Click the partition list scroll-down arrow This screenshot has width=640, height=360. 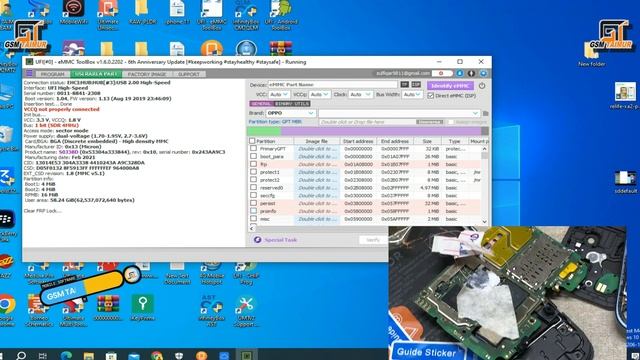484,222
